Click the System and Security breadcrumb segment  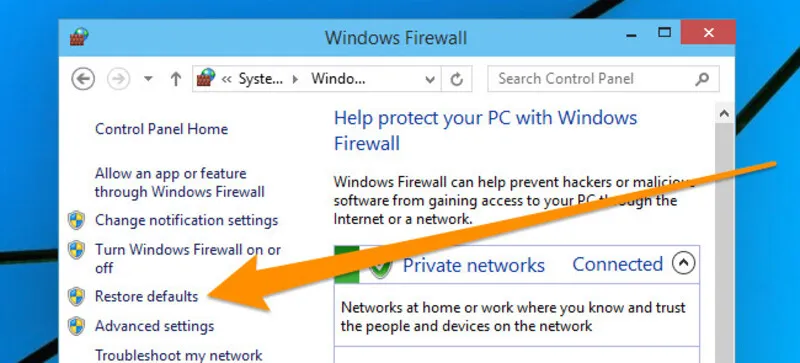[260, 79]
